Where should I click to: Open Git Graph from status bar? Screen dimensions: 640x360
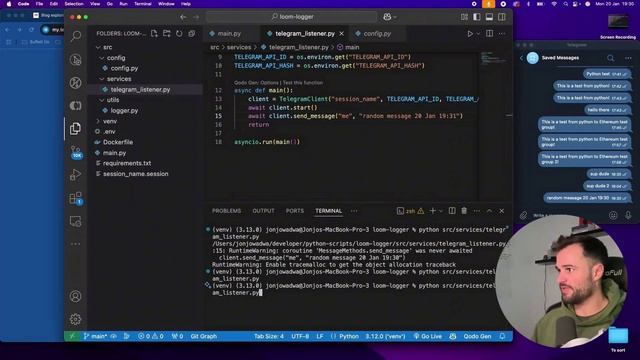(204, 336)
